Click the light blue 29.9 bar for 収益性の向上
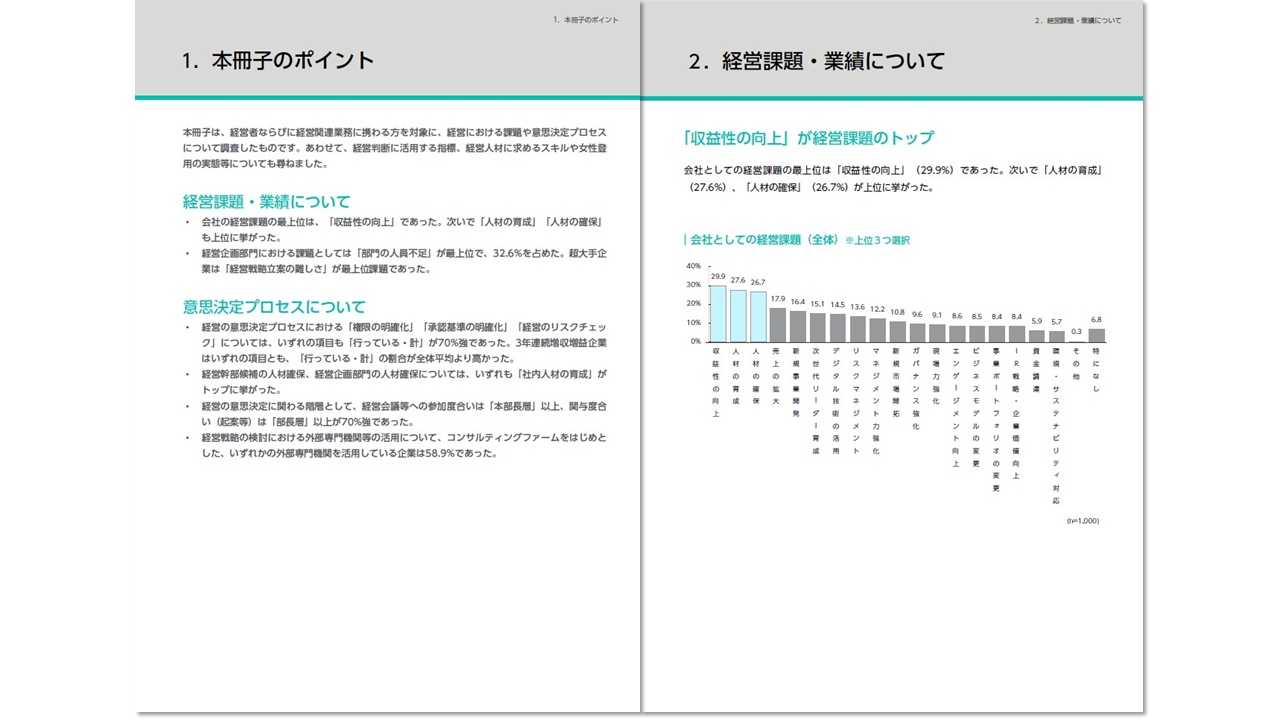This screenshot has width=1280, height=720. [717, 314]
